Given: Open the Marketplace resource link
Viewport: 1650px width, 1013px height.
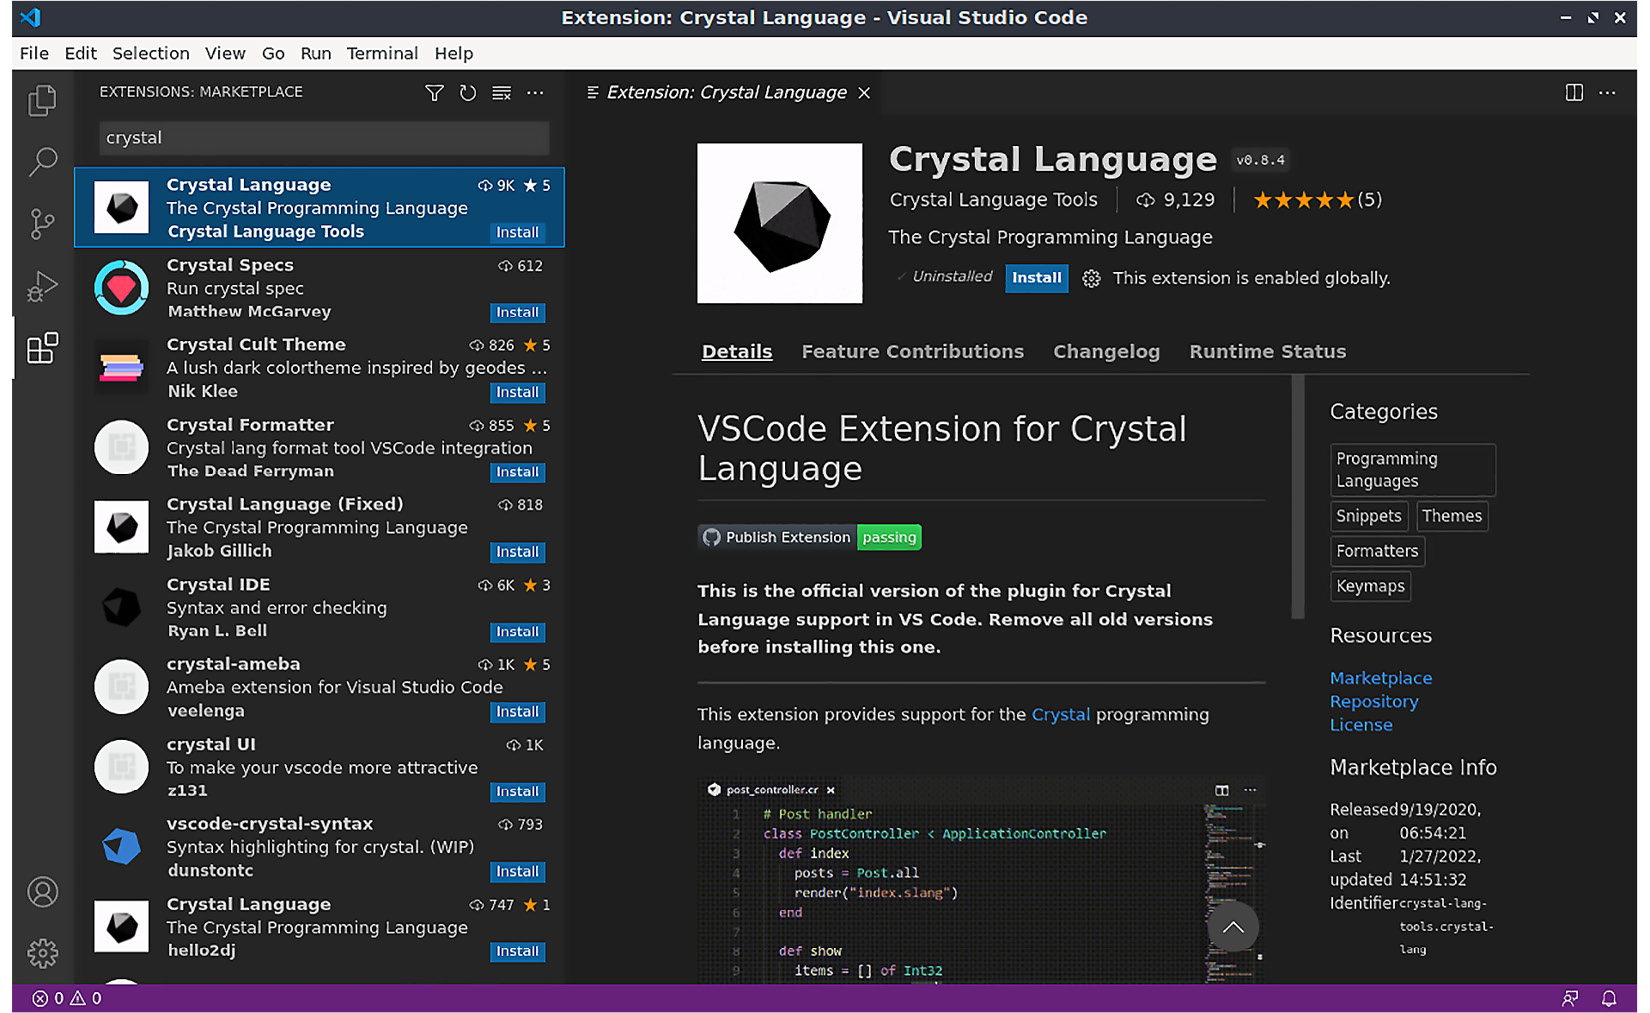Looking at the screenshot, I should pyautogui.click(x=1380, y=678).
